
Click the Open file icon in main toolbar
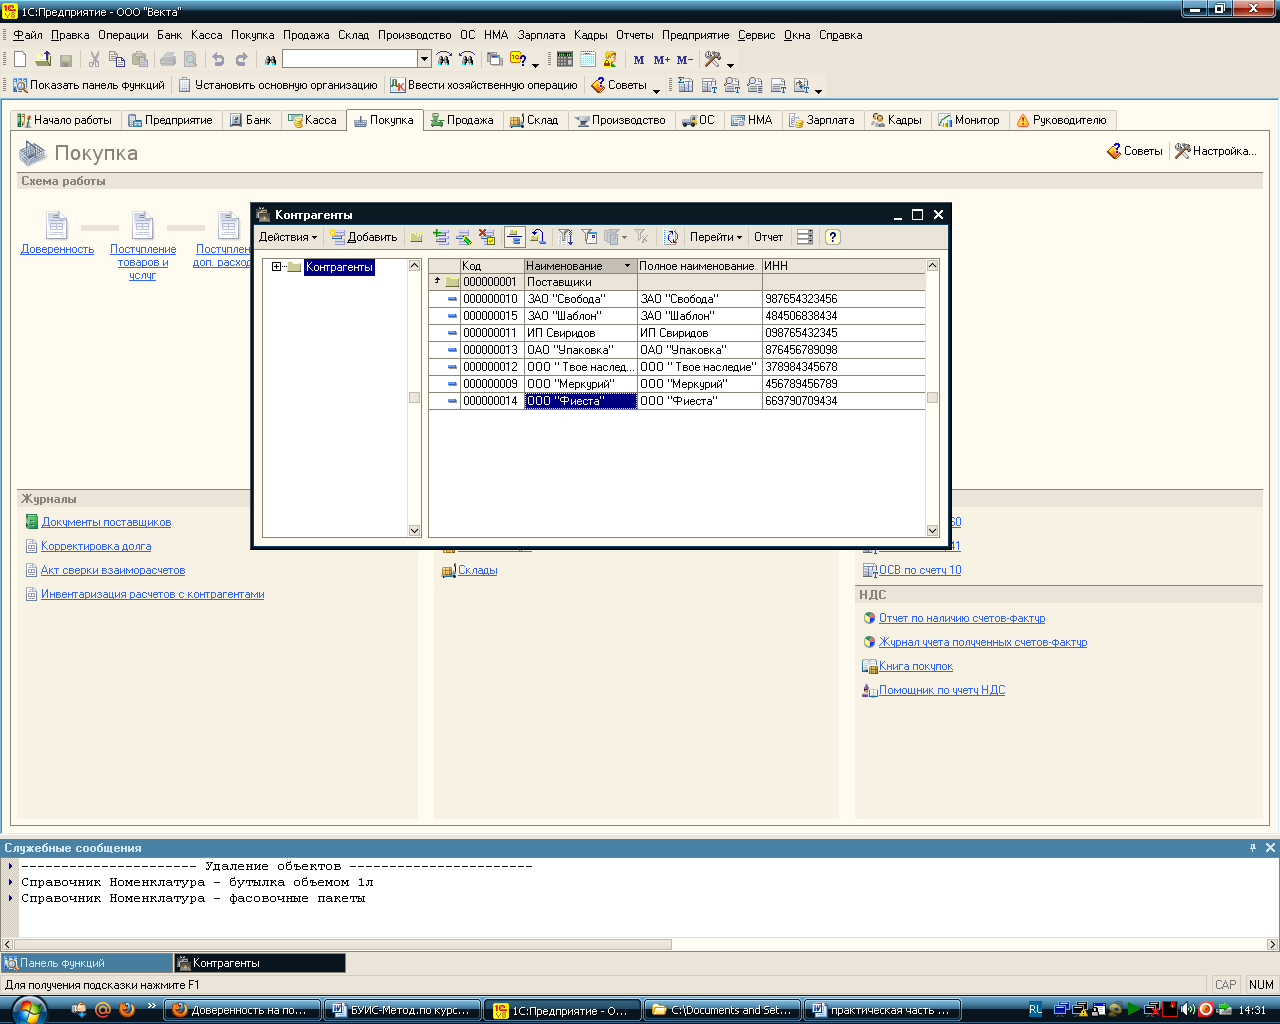coord(43,60)
